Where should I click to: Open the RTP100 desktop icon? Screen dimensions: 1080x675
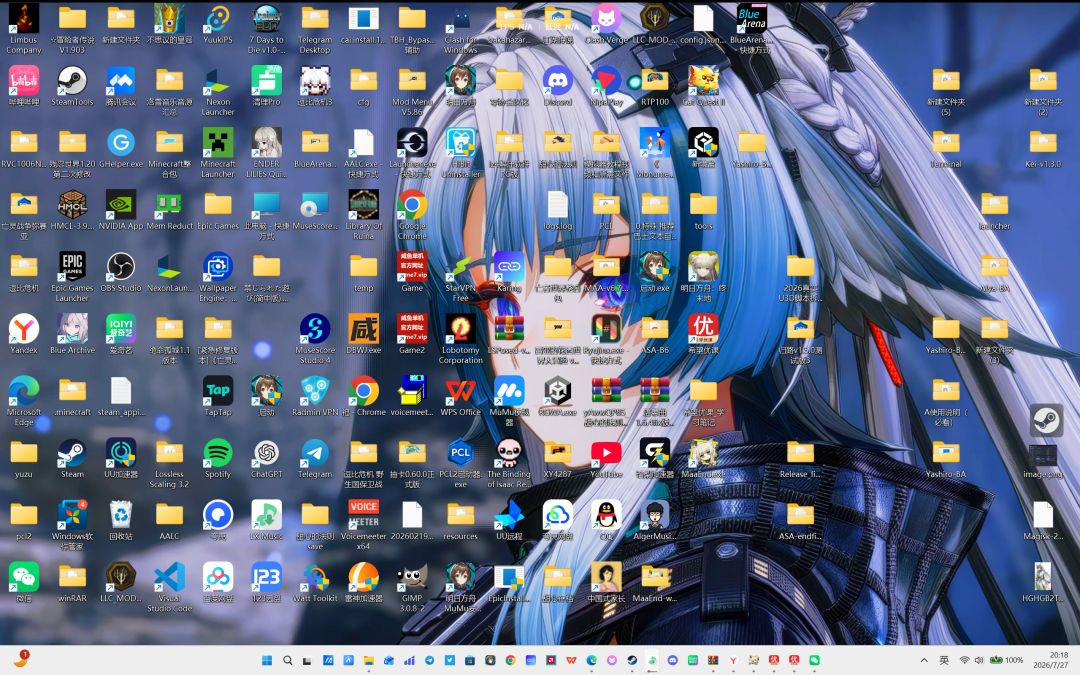(x=655, y=85)
